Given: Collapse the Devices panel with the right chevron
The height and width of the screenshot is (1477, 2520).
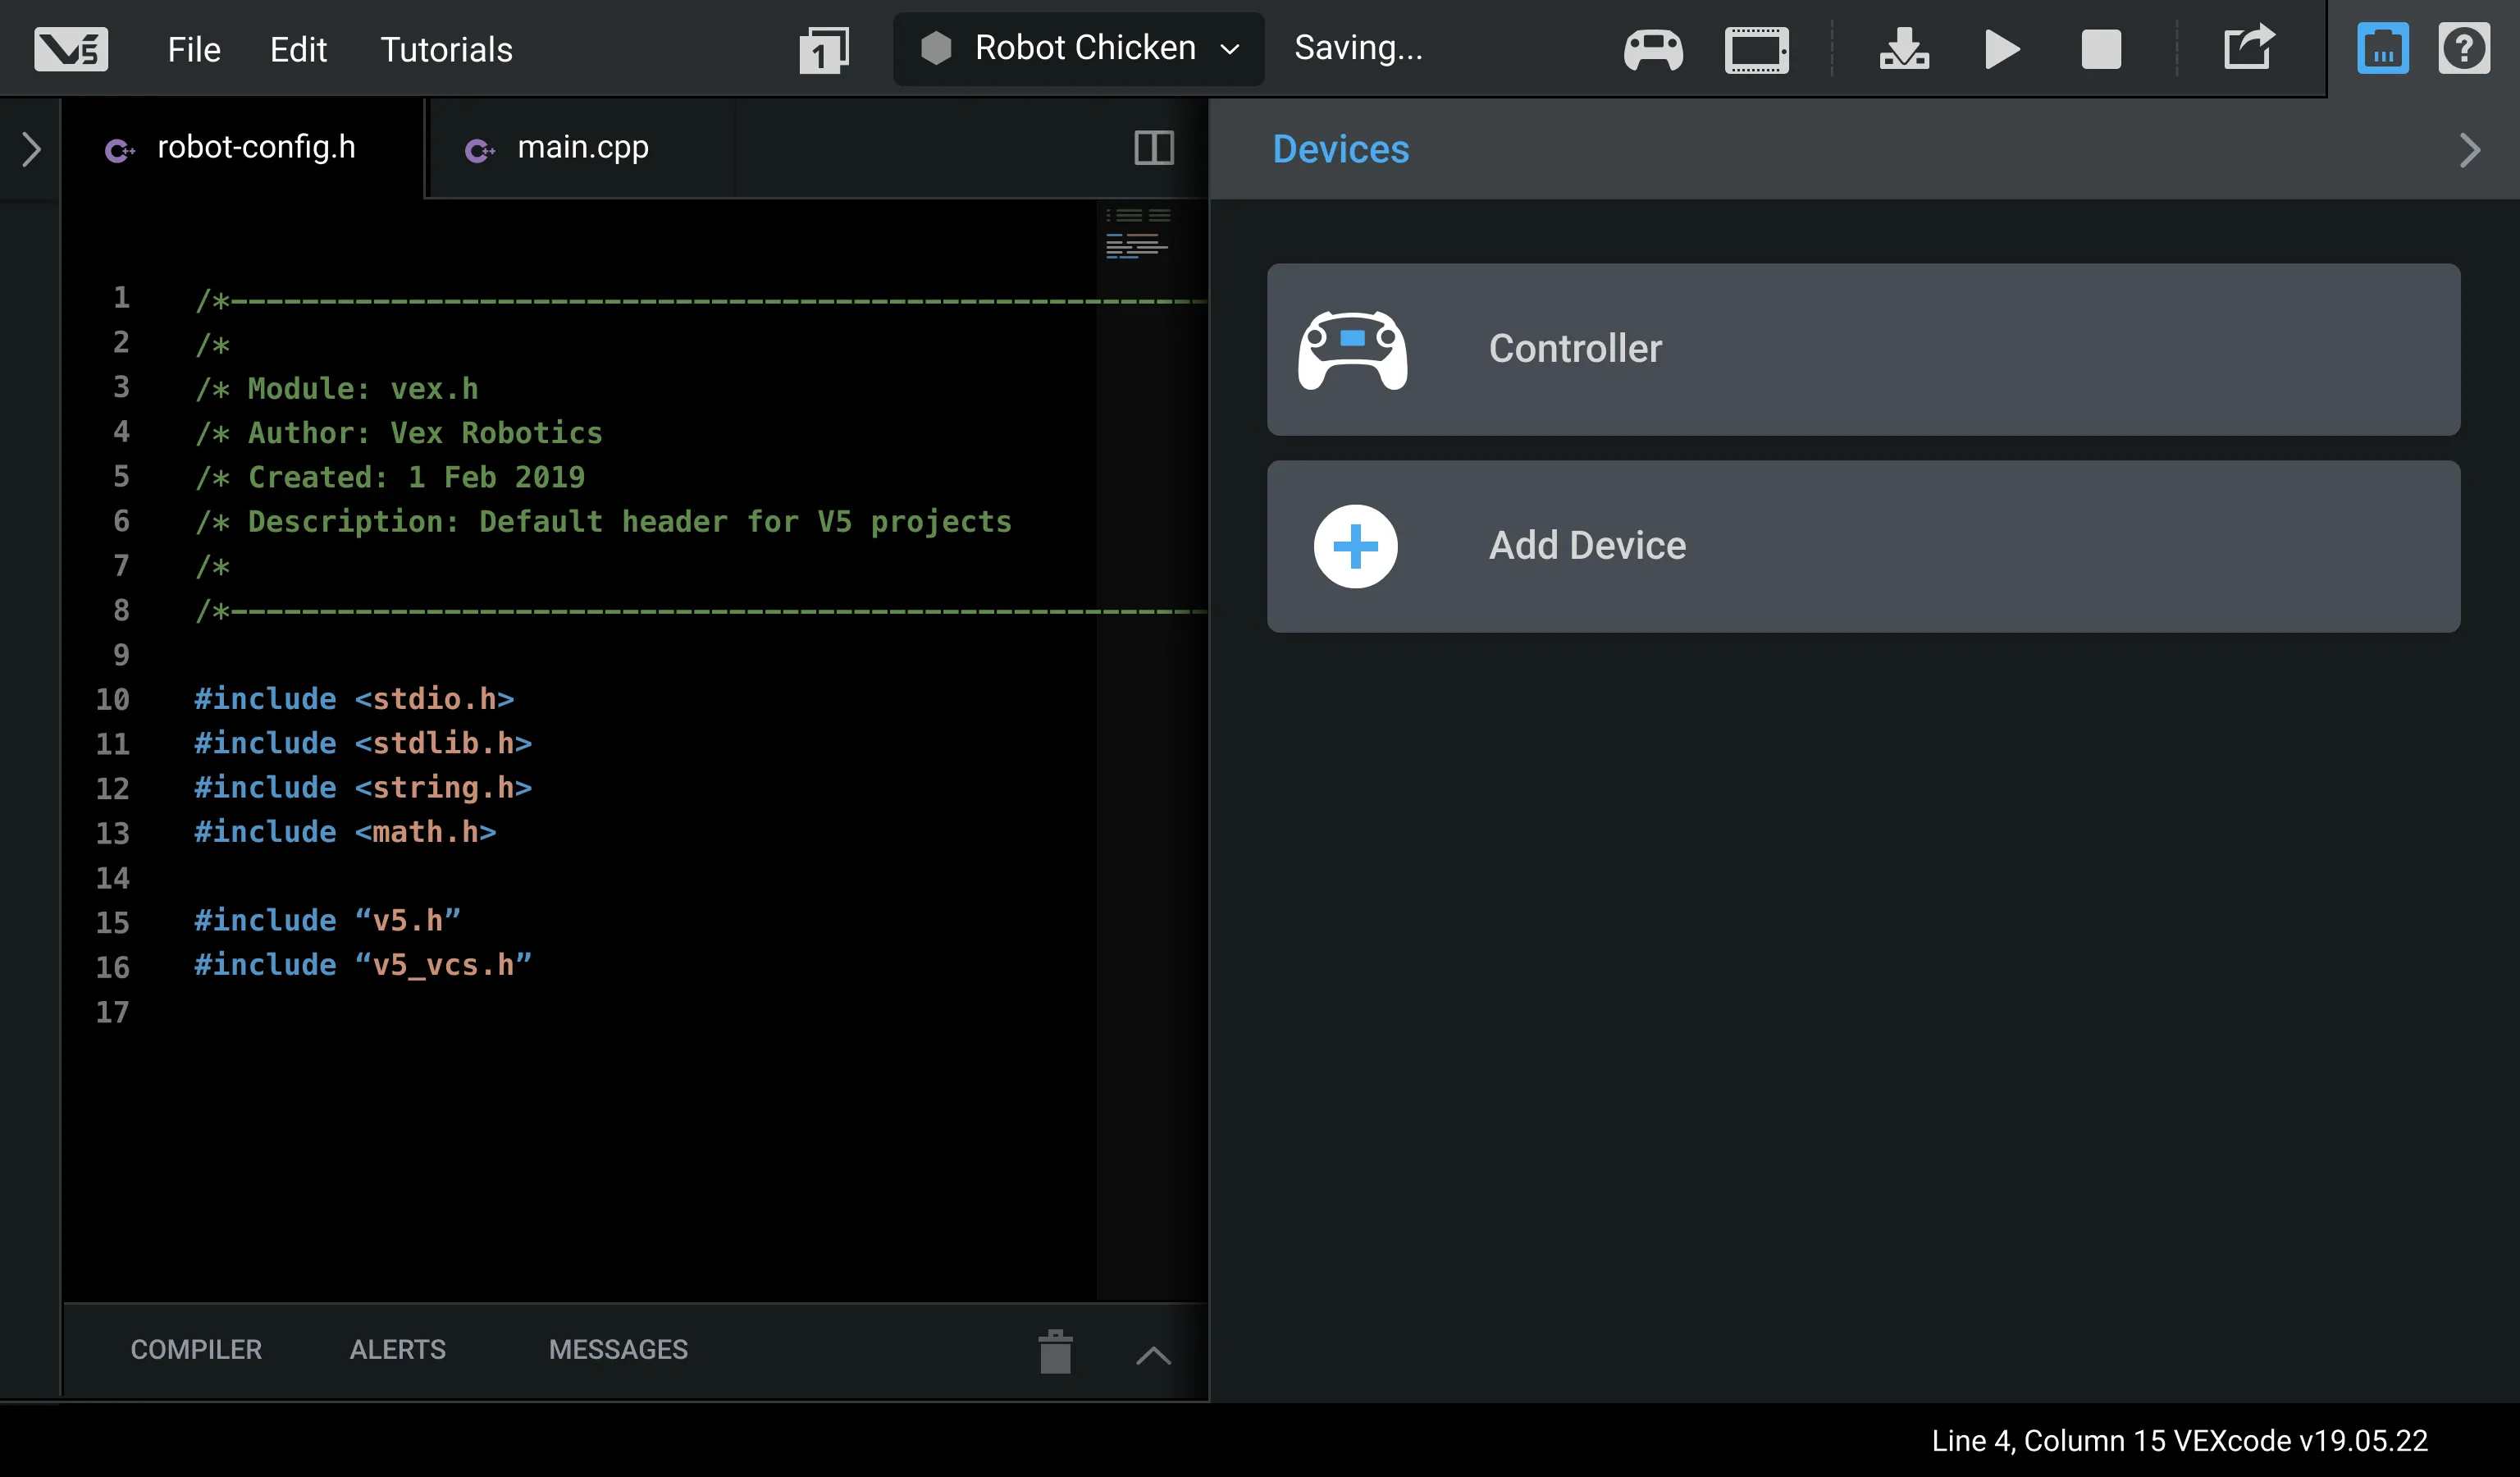Looking at the screenshot, I should click(2469, 150).
